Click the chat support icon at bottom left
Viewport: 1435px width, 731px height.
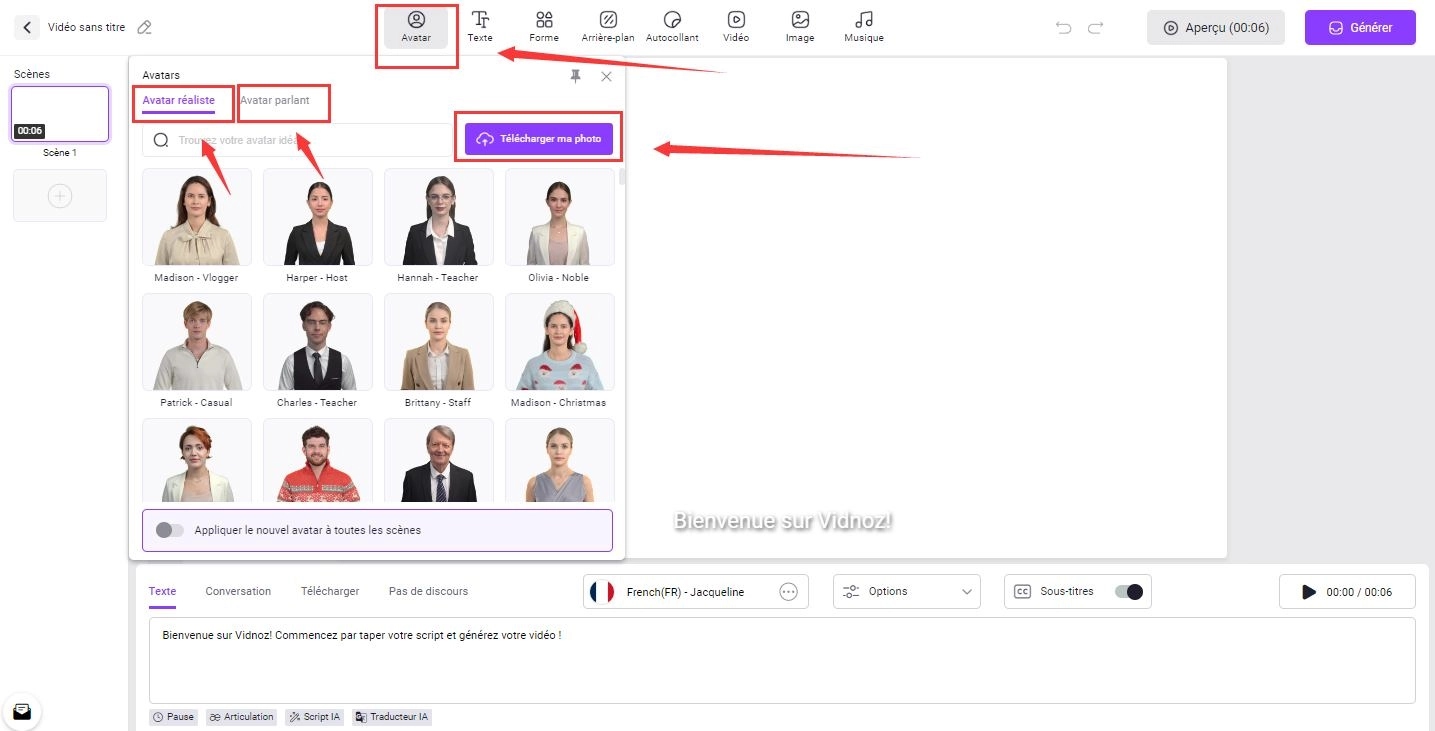(x=22, y=712)
